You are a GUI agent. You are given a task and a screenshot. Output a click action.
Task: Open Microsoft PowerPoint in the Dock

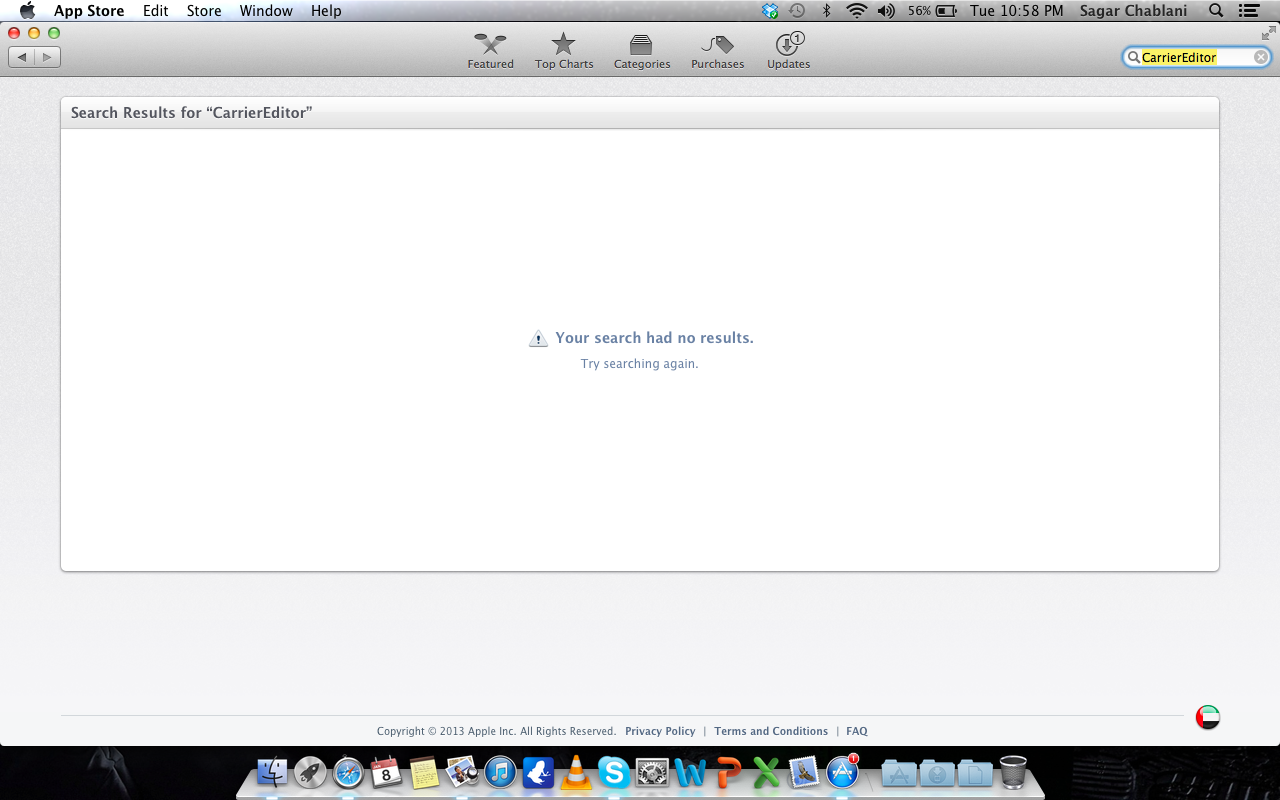tap(728, 772)
